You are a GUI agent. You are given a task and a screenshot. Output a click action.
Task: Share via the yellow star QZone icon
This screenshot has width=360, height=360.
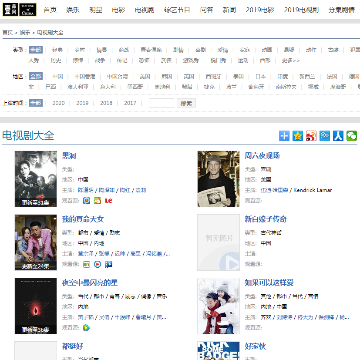pos(298,136)
